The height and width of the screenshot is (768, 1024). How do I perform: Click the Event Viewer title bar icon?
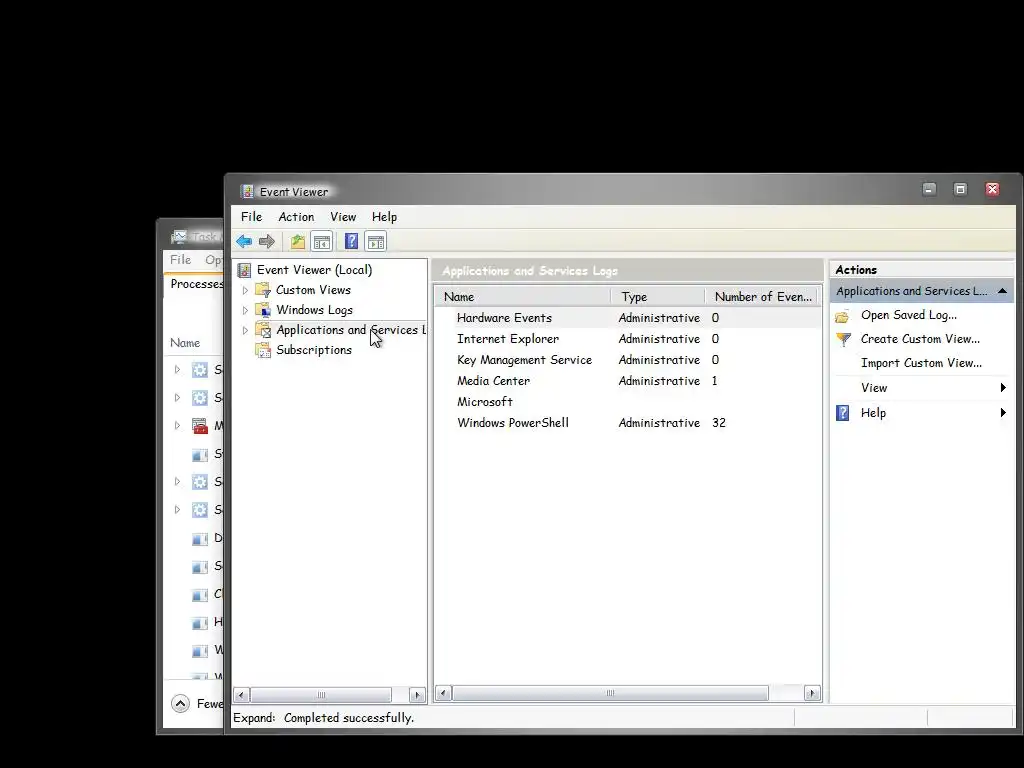[247, 191]
